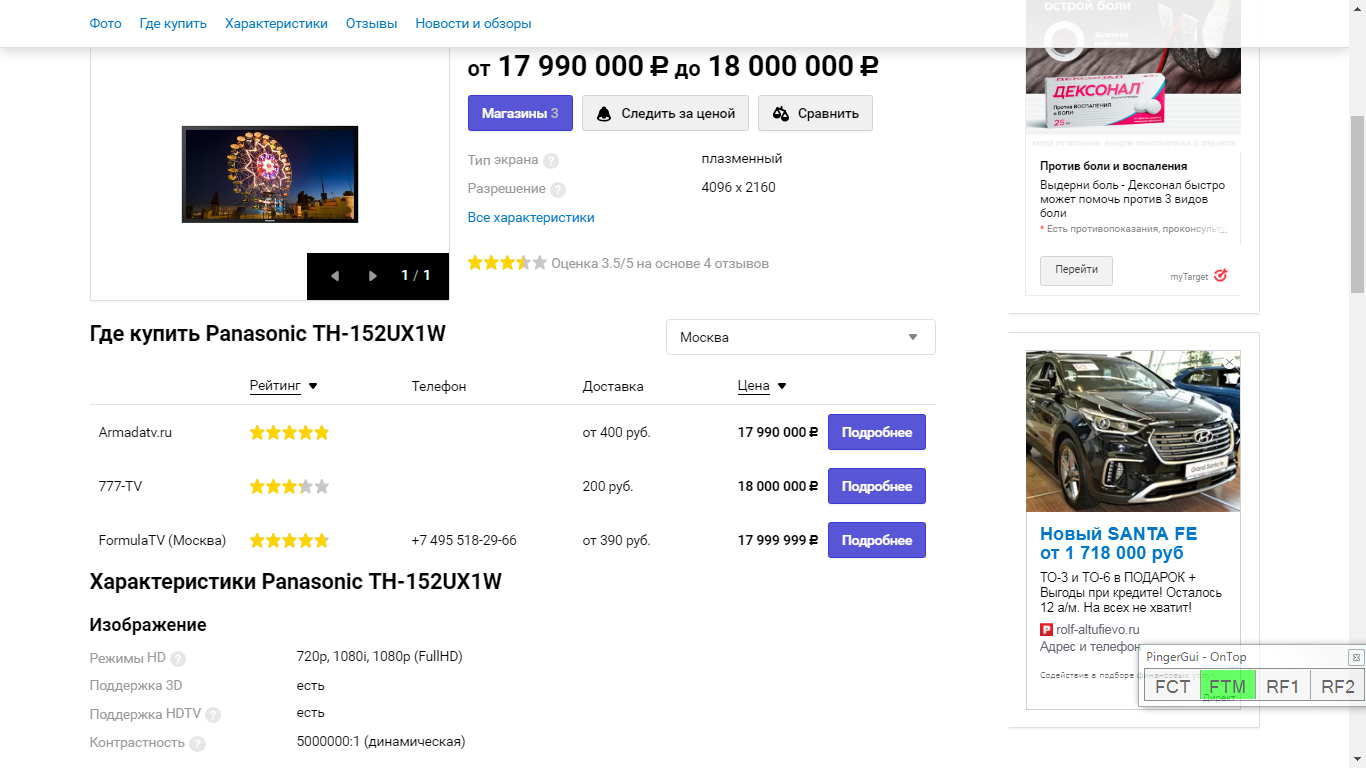
Task: Click the Hyundai Santa Fe ad photo
Action: click(1133, 431)
